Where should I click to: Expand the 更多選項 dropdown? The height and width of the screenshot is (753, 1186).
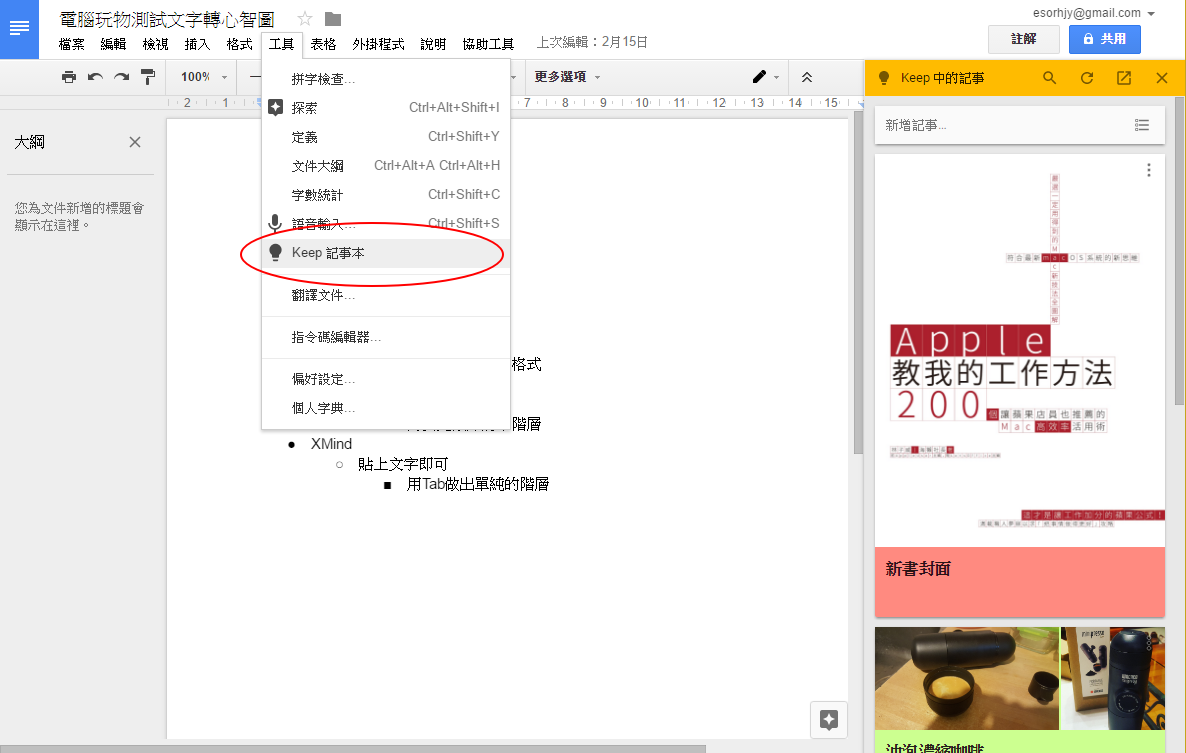(x=567, y=77)
